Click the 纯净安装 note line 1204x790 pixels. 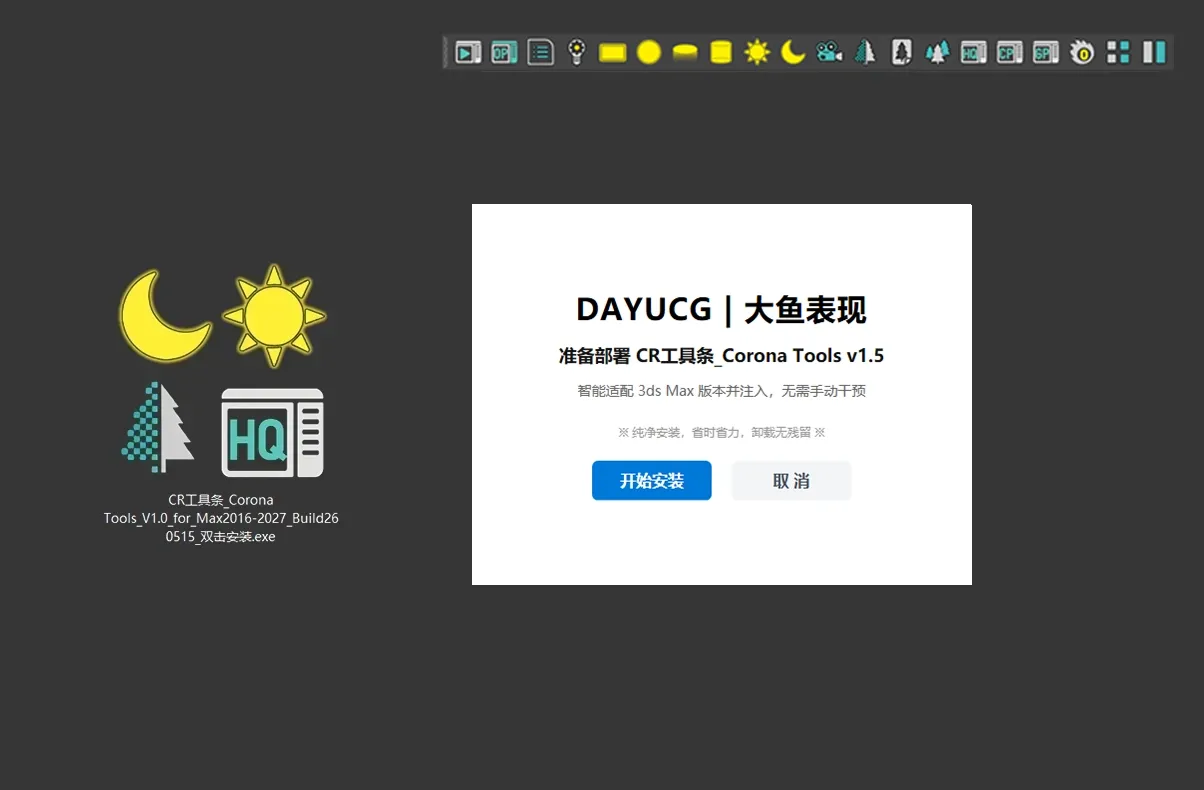(x=721, y=433)
